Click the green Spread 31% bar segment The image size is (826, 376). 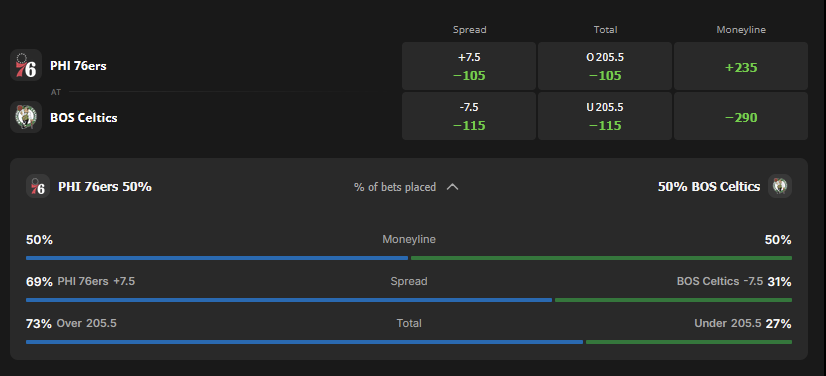click(x=673, y=300)
